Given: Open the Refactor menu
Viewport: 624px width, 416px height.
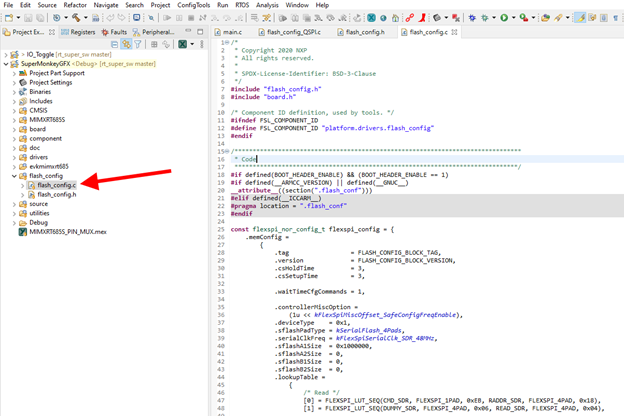Looking at the screenshot, I should [x=75, y=5].
